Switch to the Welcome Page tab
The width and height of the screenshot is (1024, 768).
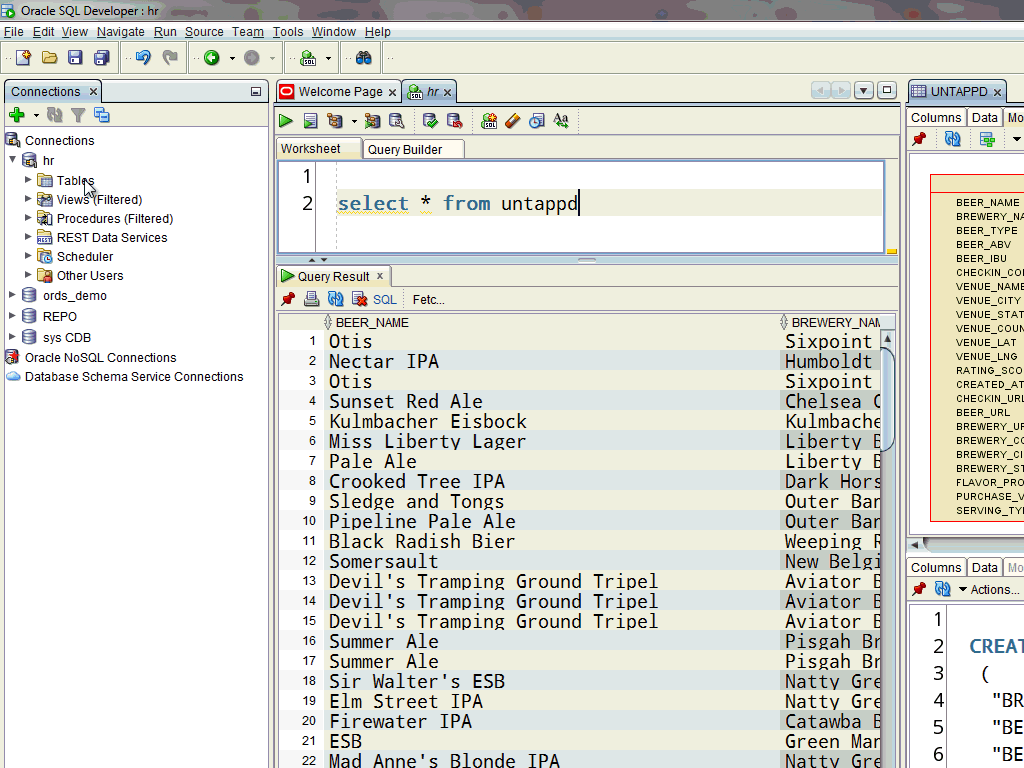click(338, 92)
